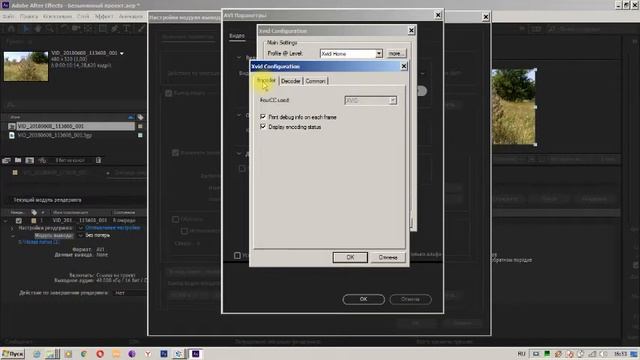
Task: Click the Пуск Start button
Action: 13,354
